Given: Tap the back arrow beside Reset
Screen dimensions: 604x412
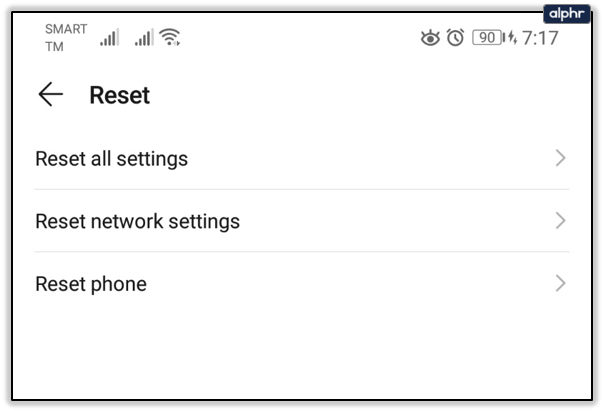Looking at the screenshot, I should tap(50, 94).
